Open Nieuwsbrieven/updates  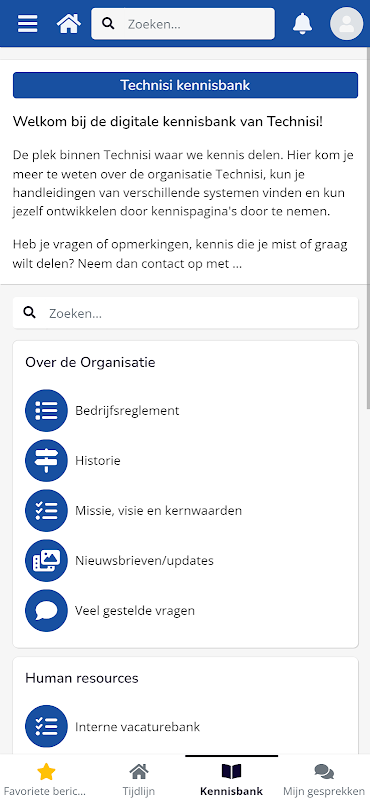[x=144, y=561]
